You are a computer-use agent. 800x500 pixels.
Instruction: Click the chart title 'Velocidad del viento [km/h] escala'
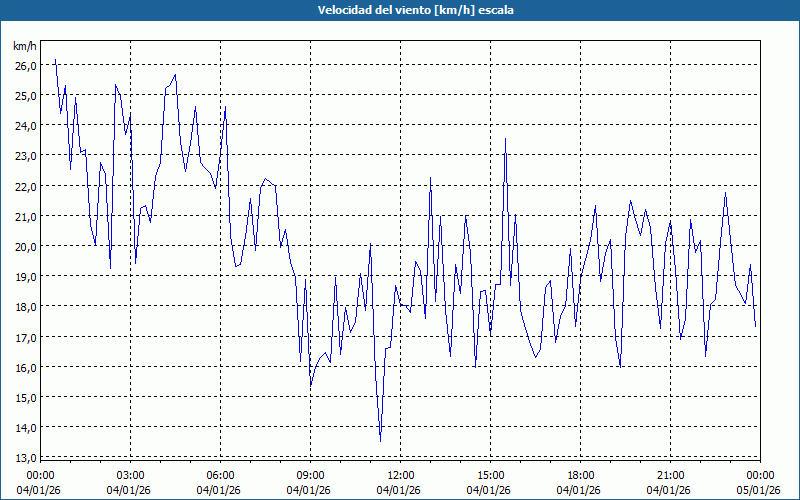pos(400,11)
